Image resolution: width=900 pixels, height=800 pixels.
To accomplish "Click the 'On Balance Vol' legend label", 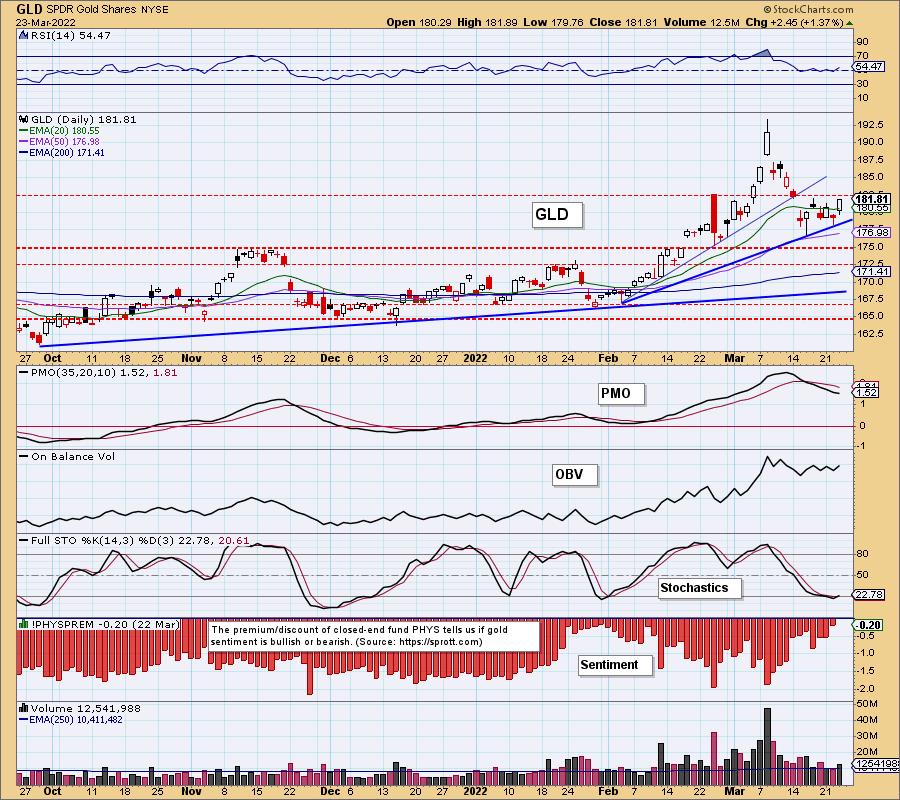I will (67, 457).
